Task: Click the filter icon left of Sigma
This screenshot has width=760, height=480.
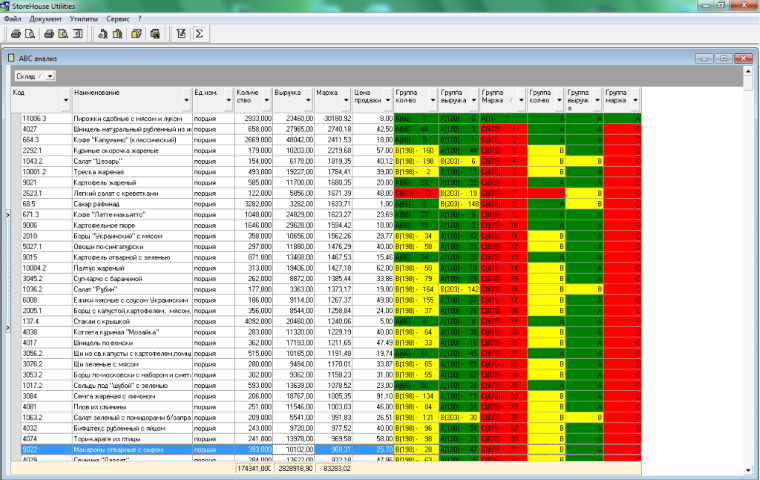Action: tap(181, 33)
